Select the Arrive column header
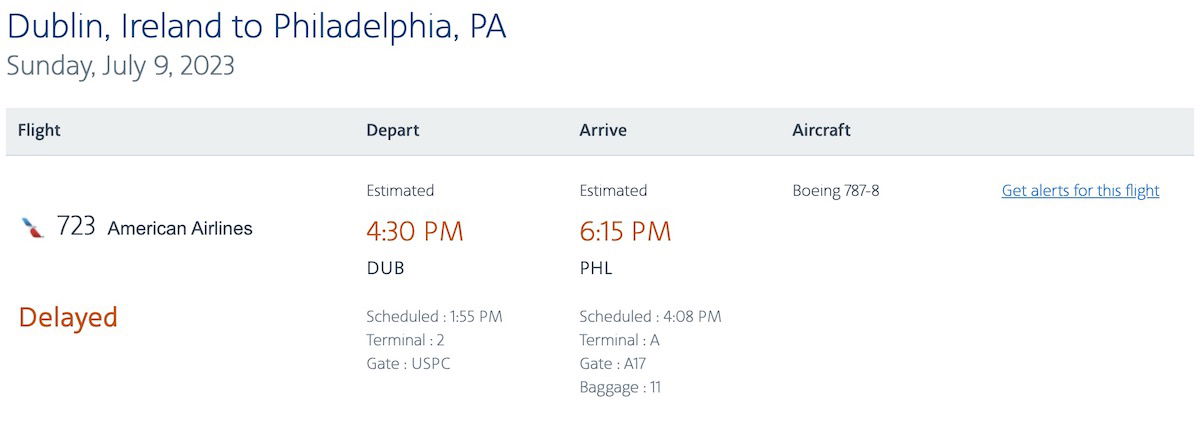The width and height of the screenshot is (1200, 429). (603, 130)
